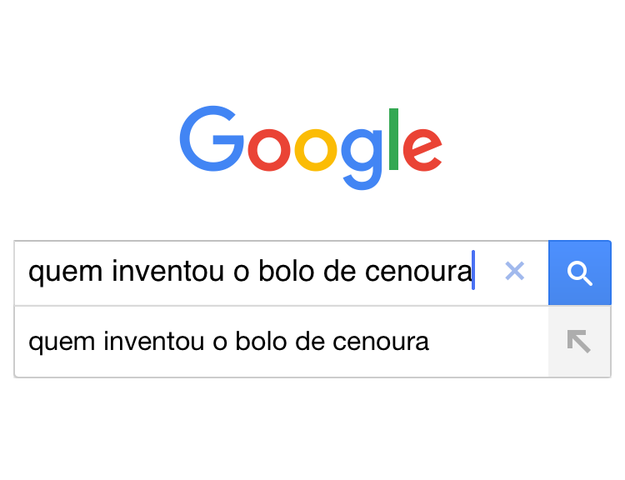This screenshot has height=480, width=625.
Task: Click the word 'cenoura' in the suggestion row
Action: click(381, 342)
